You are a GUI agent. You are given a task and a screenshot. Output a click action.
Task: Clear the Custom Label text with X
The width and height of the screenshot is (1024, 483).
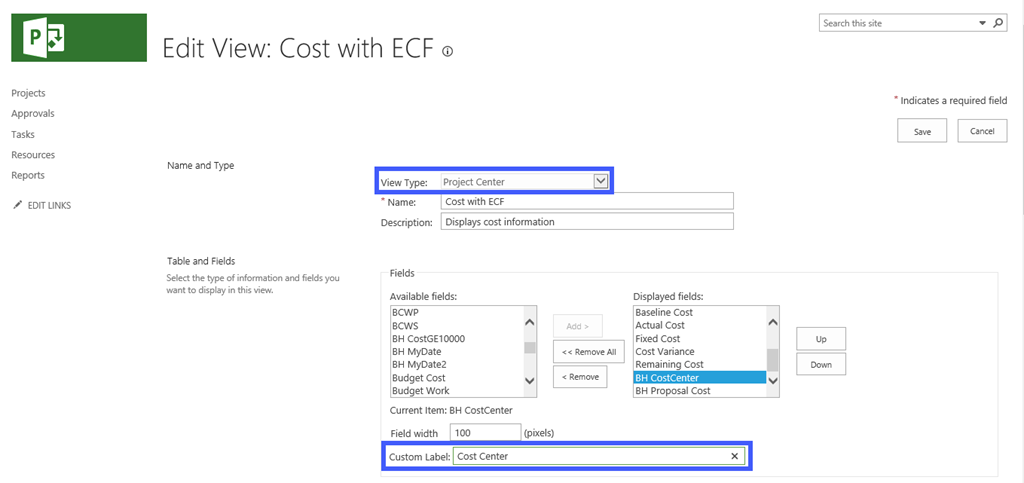tap(734, 457)
